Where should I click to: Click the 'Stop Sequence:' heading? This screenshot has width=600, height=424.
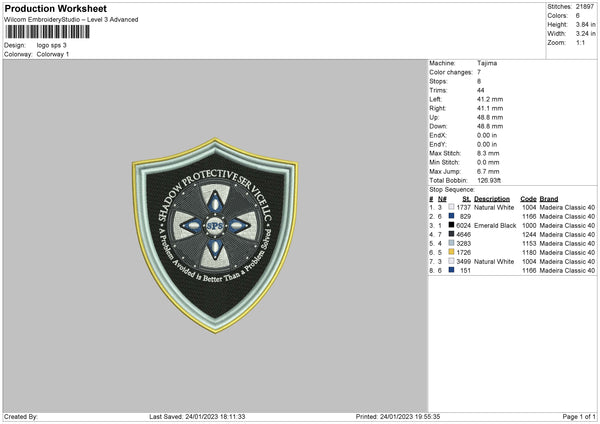452,190
